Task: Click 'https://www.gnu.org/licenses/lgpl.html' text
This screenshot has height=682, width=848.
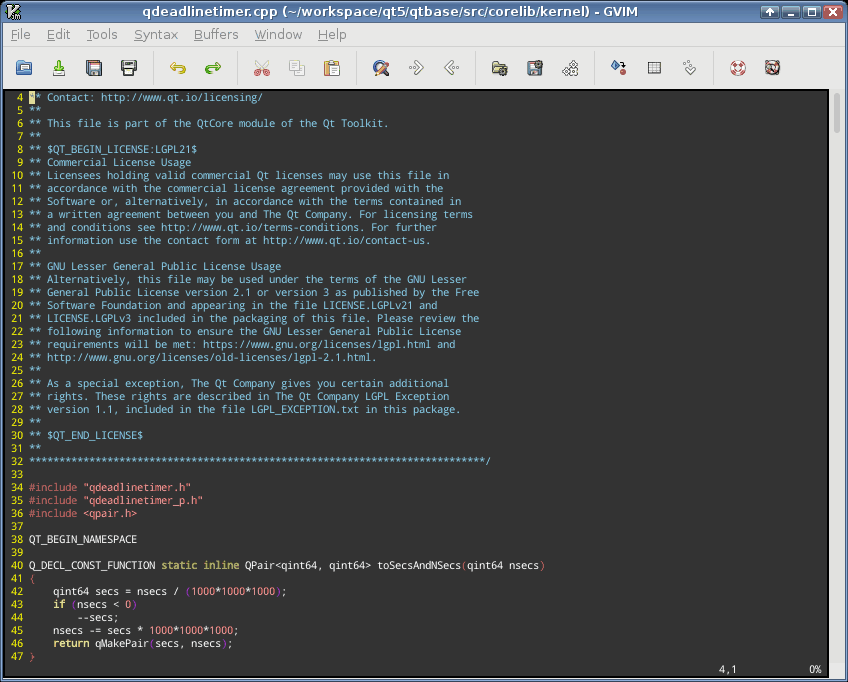Action: (317, 345)
